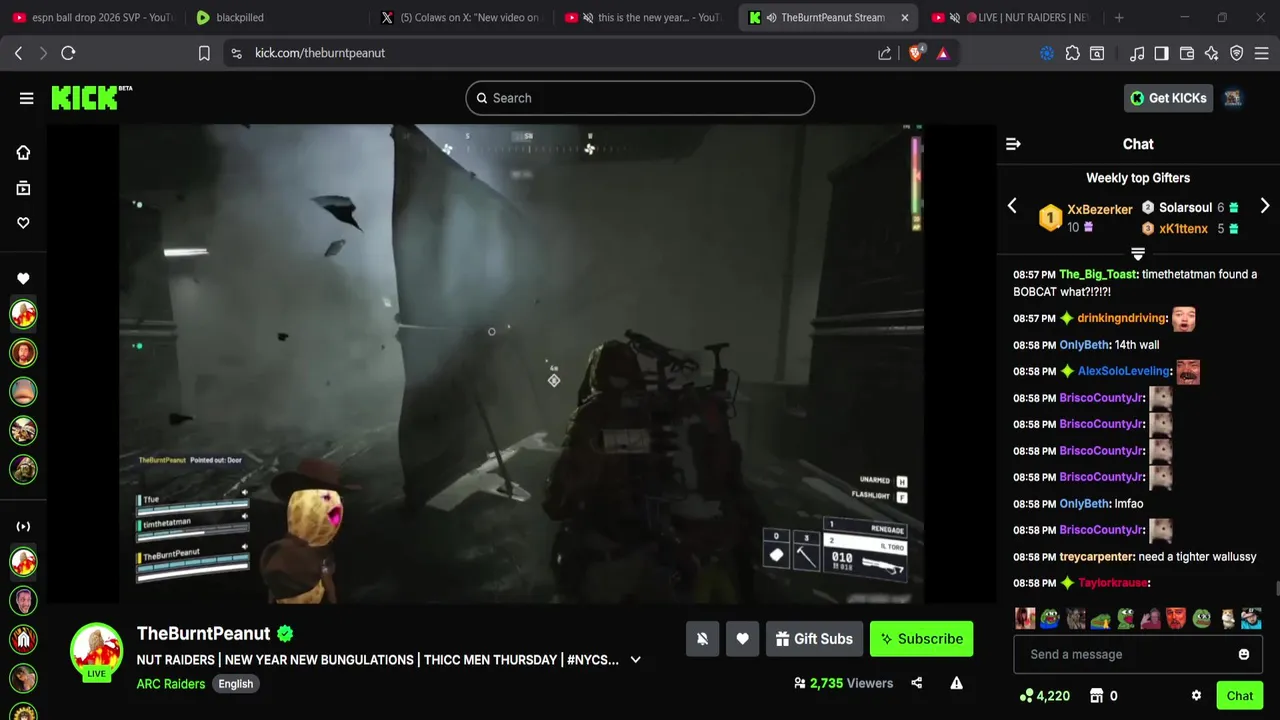Click XxBezerker top gifter name

(x=1099, y=210)
